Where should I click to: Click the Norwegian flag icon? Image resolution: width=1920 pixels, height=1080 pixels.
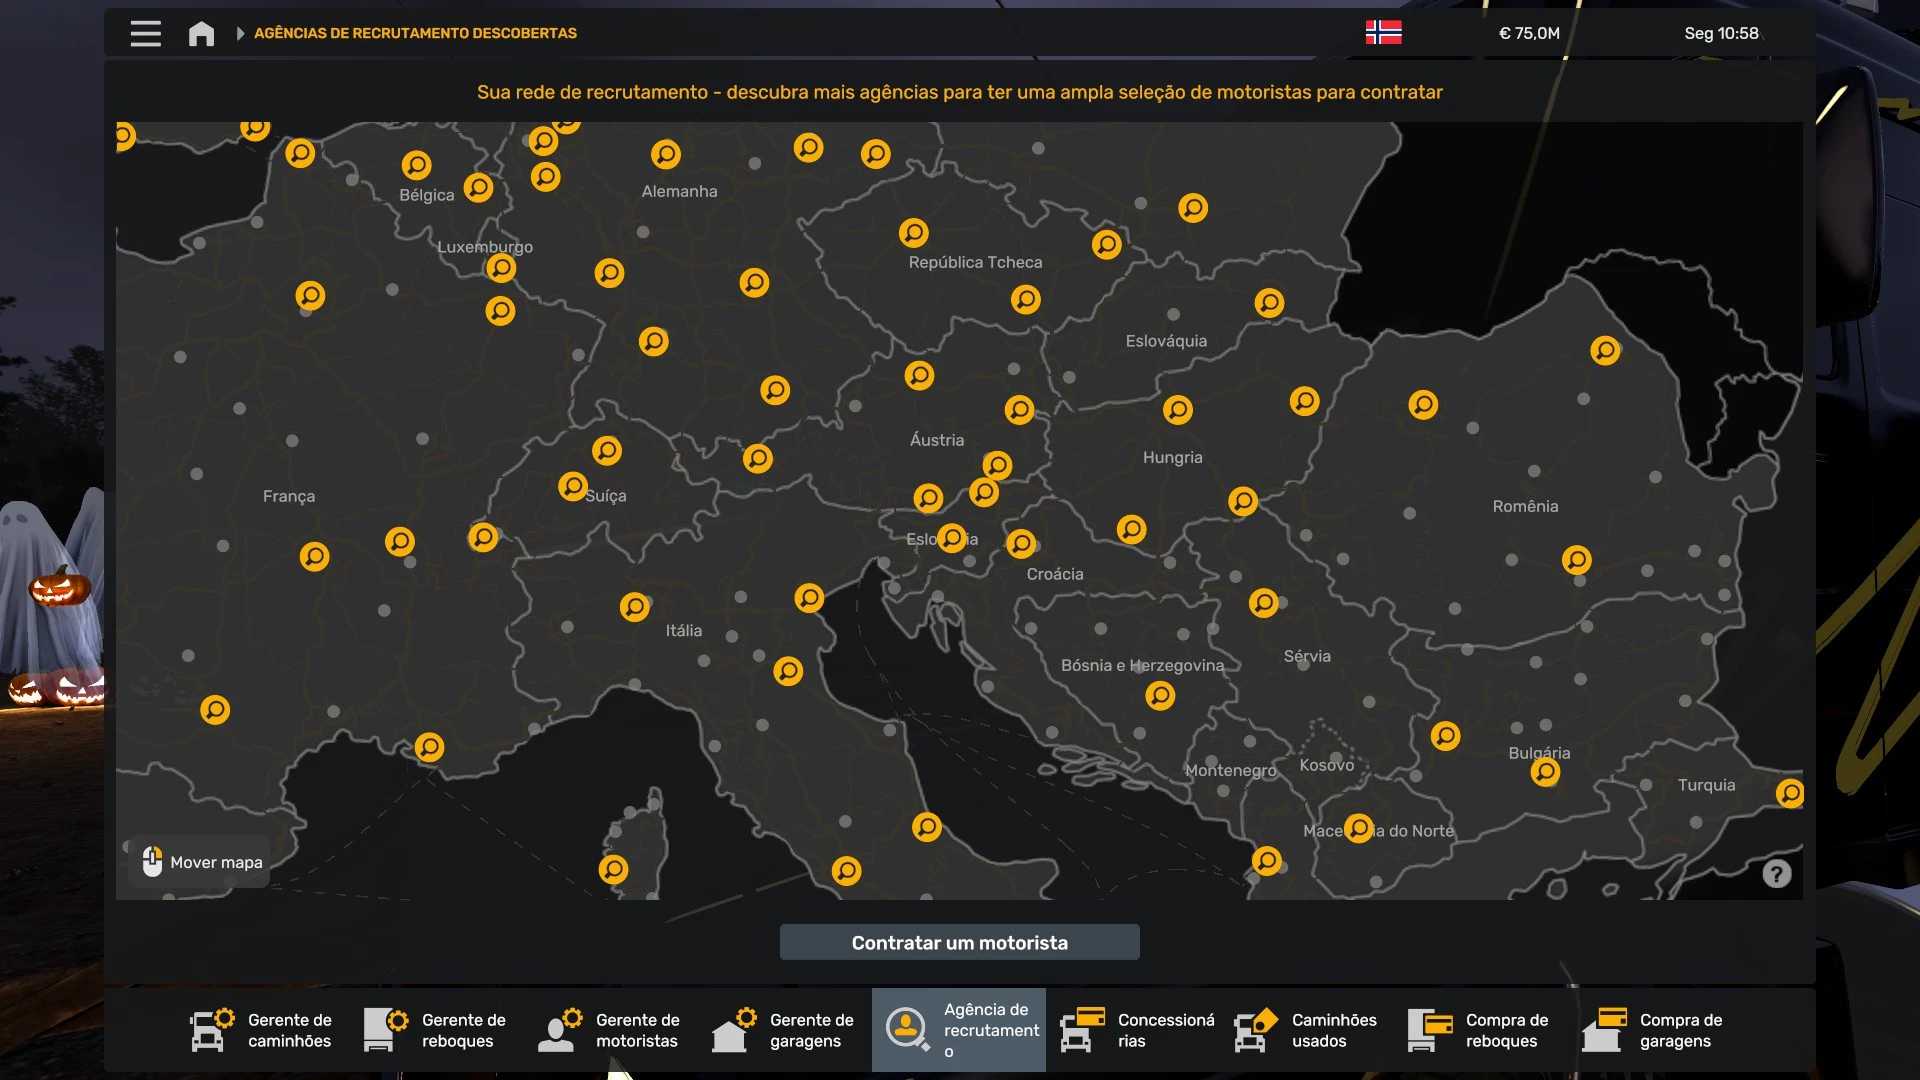(1383, 33)
